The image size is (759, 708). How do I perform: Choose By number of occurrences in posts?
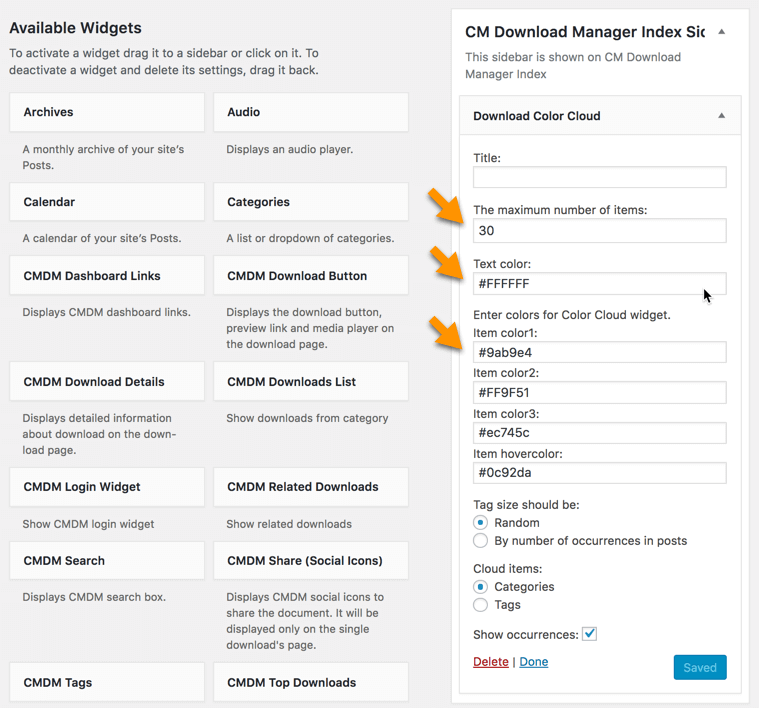(481, 541)
